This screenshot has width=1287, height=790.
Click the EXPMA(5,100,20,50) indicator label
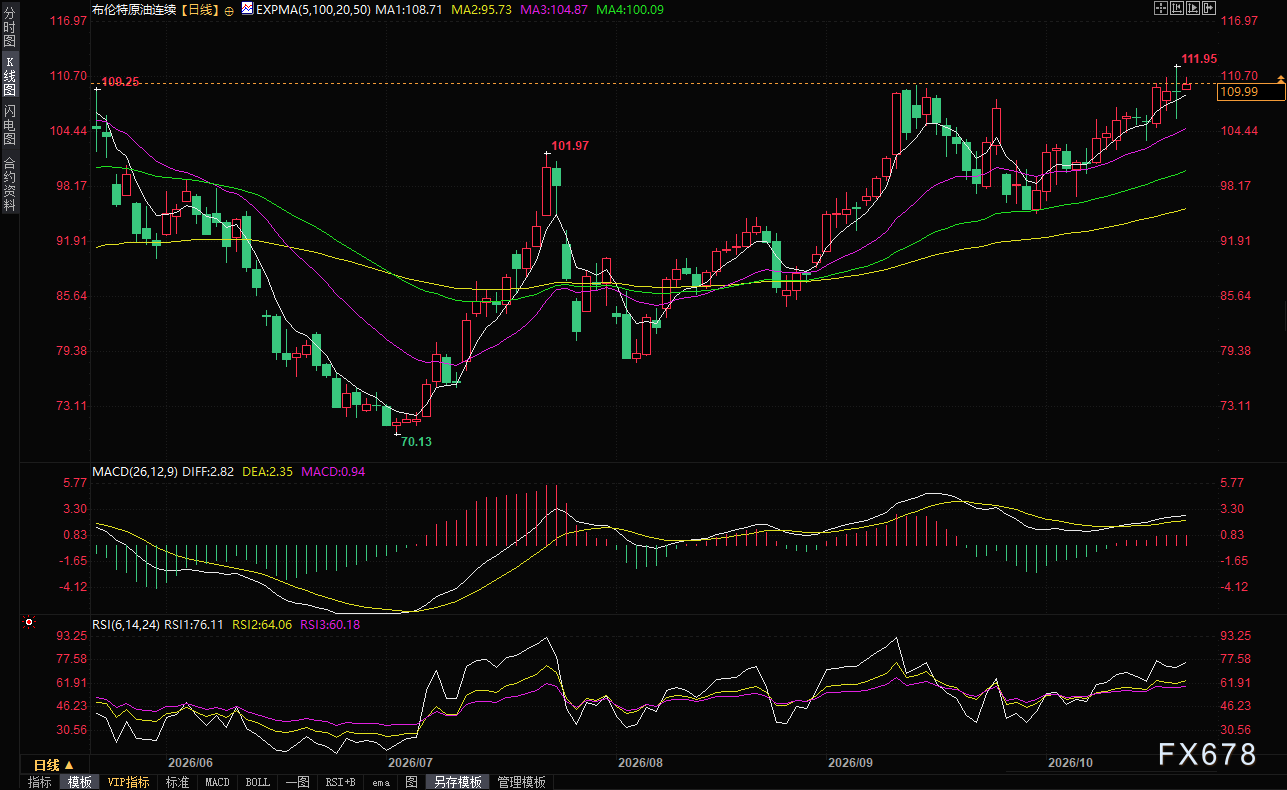[313, 9]
